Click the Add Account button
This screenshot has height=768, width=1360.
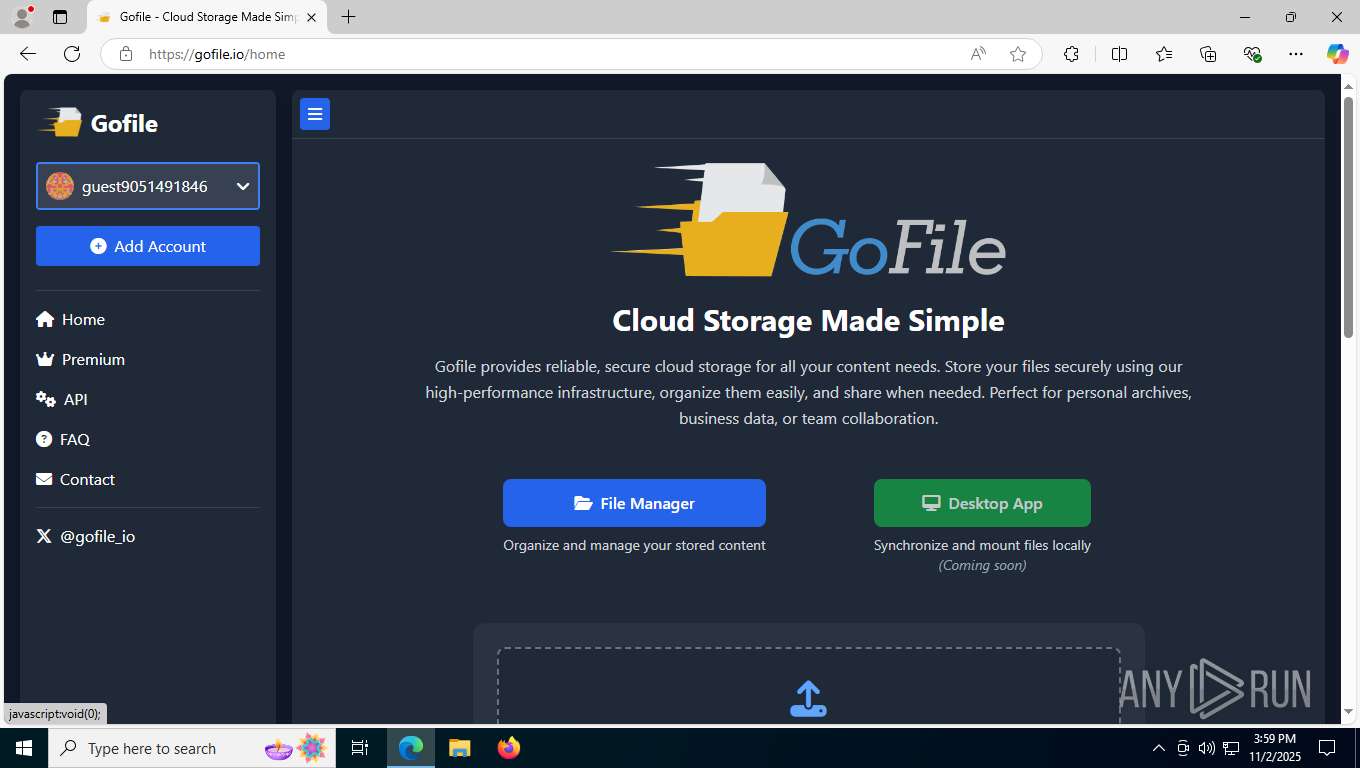(148, 246)
